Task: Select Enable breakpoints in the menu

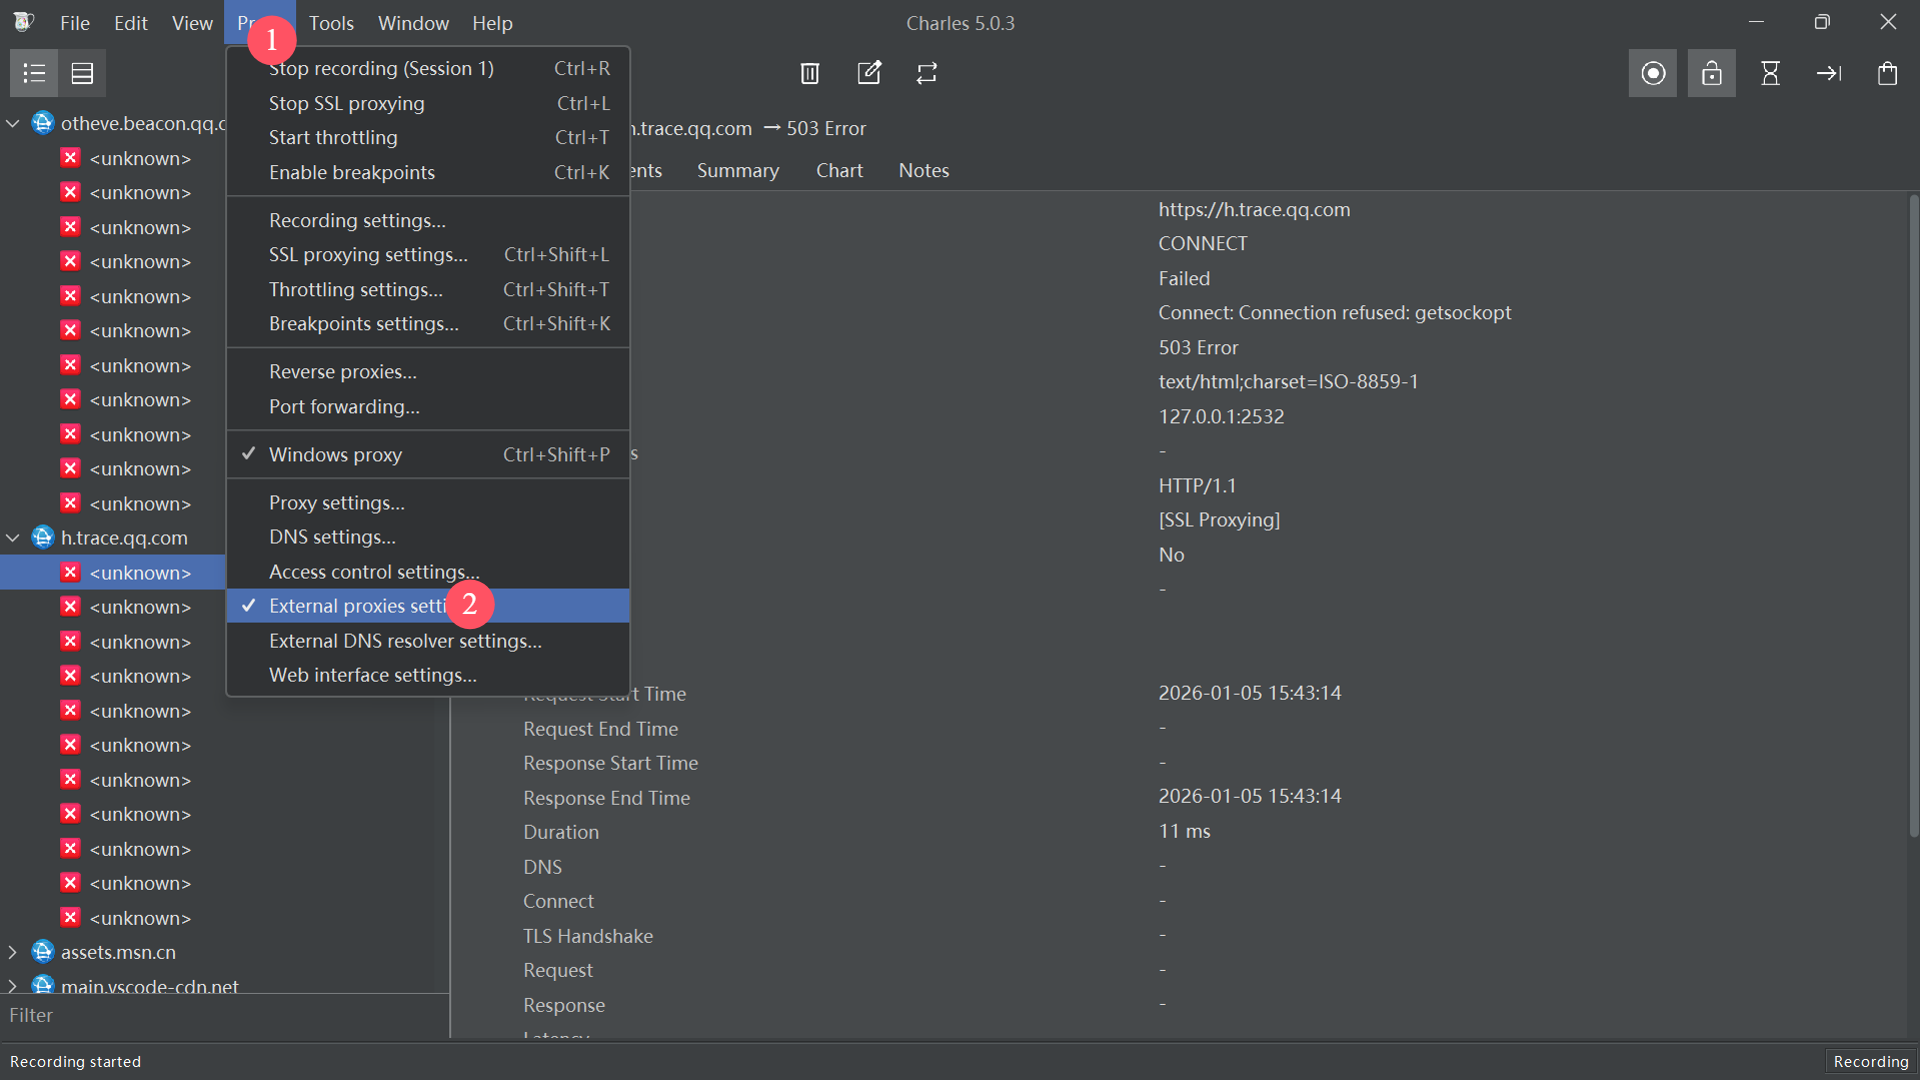Action: click(x=351, y=173)
